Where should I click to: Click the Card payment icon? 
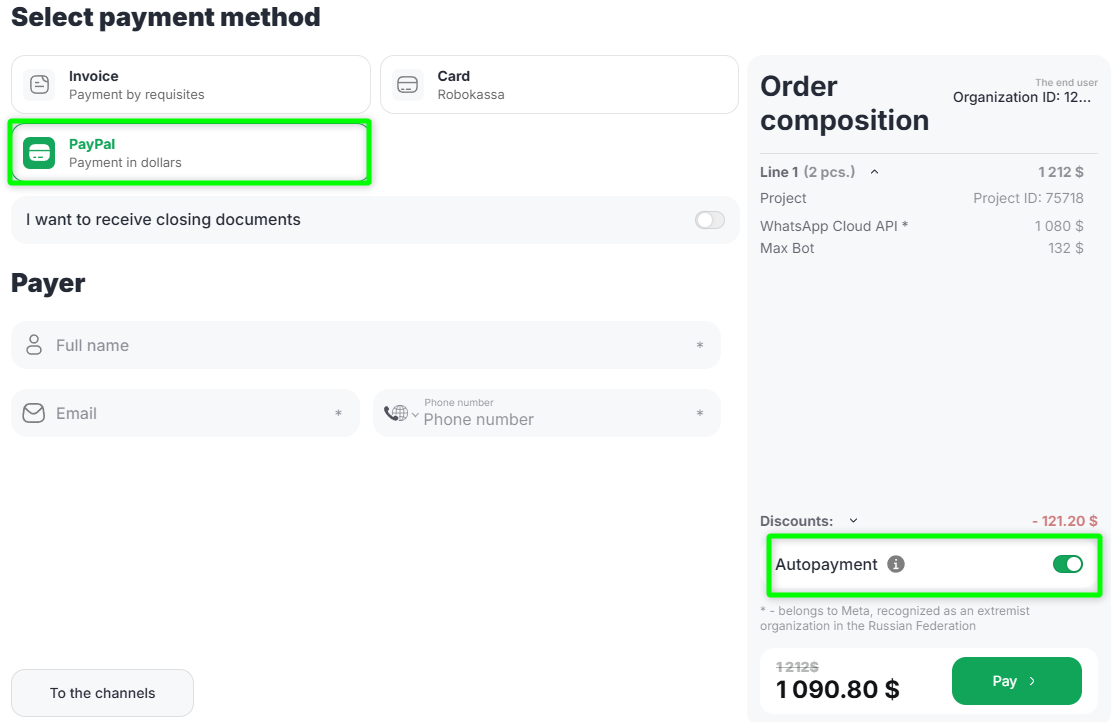pos(408,85)
